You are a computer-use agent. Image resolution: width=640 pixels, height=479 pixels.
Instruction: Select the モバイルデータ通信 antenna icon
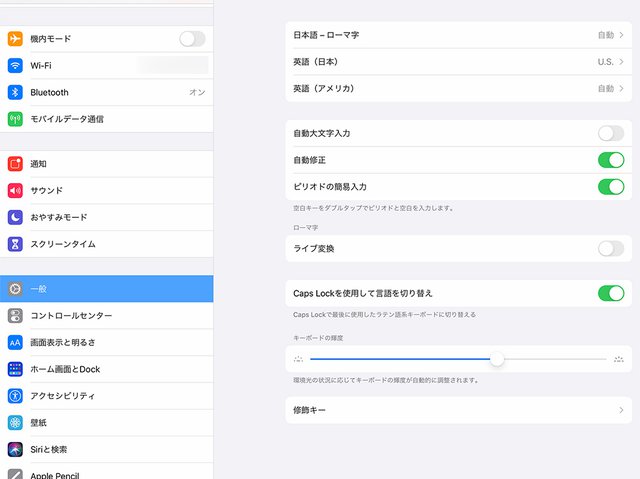(x=15, y=119)
